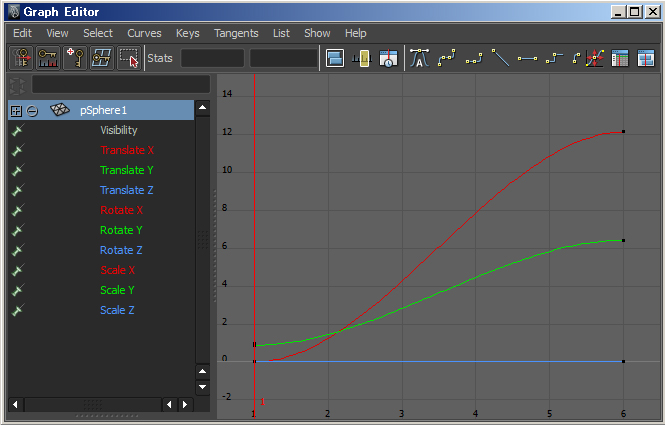Apply Flat tangents icon
This screenshot has height=425, width=665.
(527, 59)
